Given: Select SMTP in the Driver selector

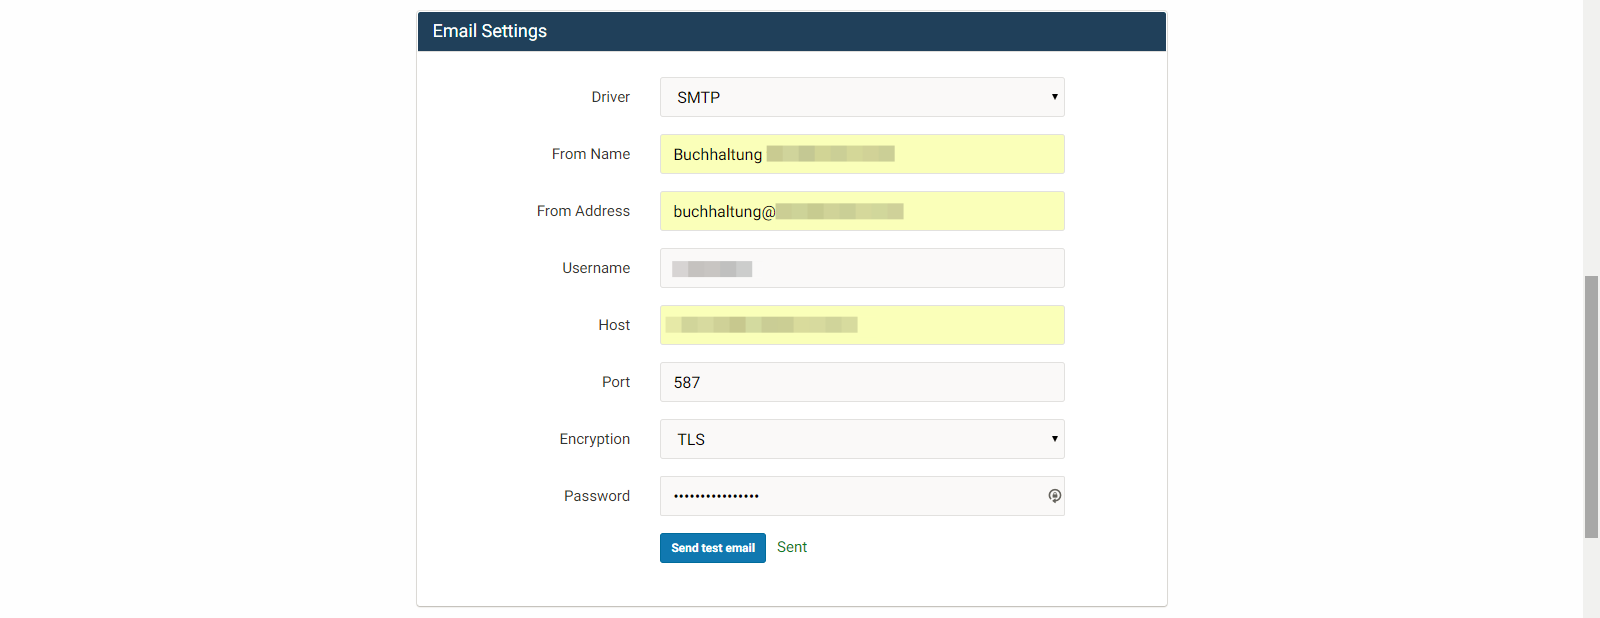Looking at the screenshot, I should [860, 97].
